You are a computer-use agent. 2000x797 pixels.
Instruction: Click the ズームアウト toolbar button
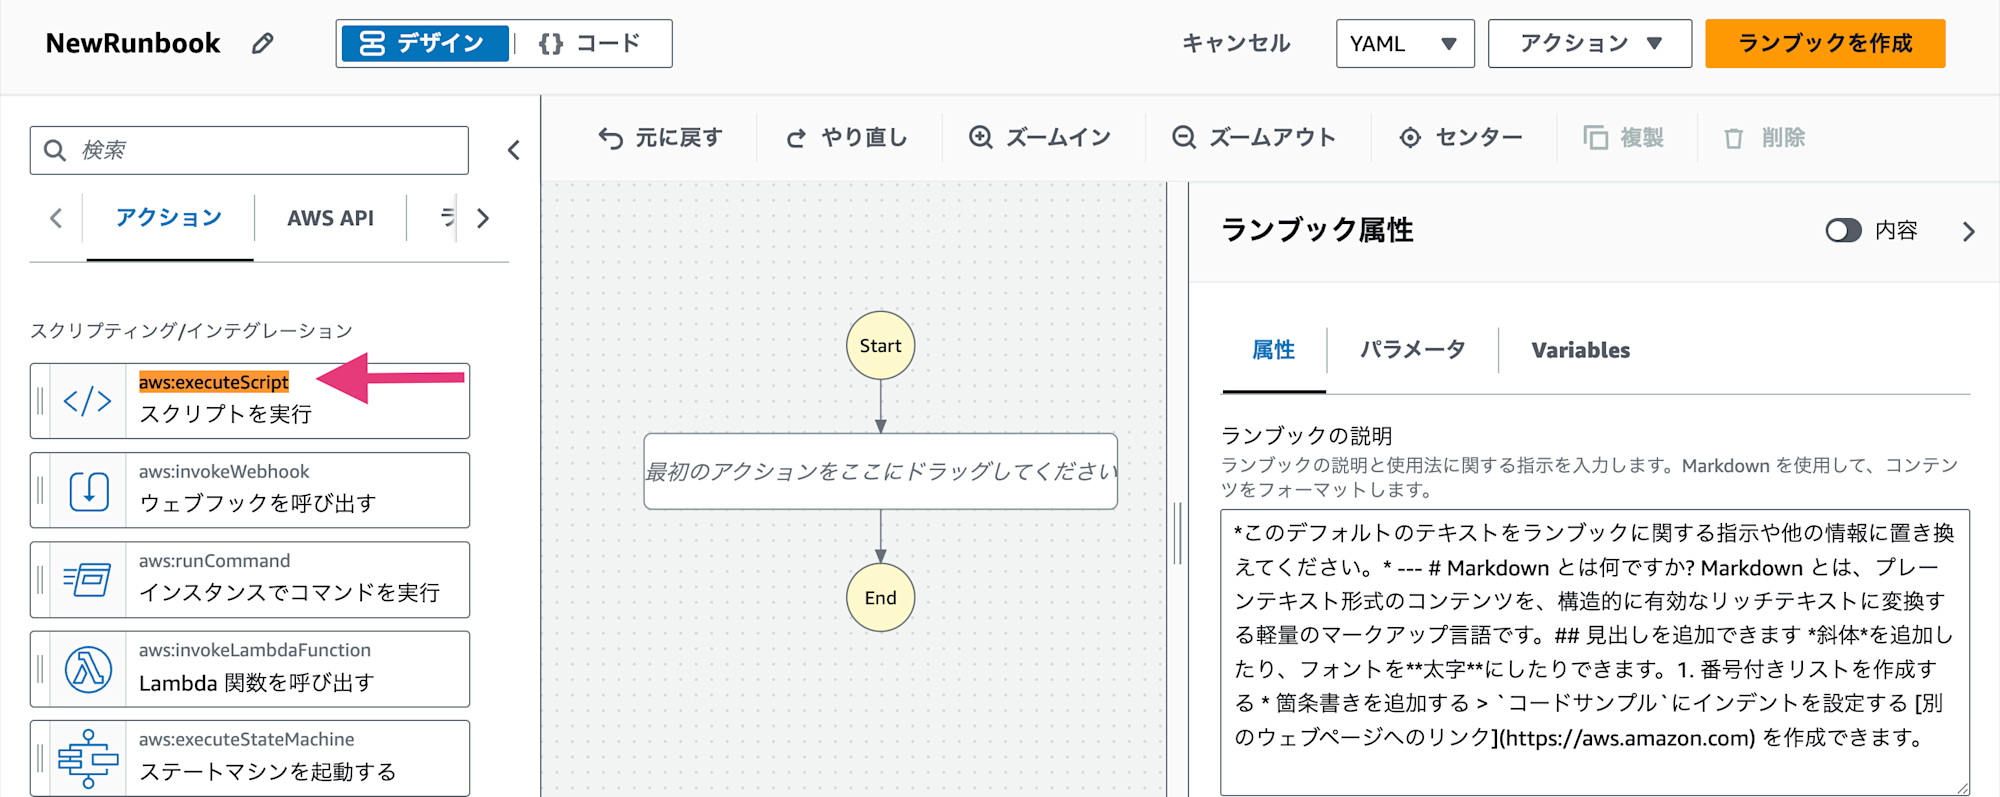[x=1254, y=137]
